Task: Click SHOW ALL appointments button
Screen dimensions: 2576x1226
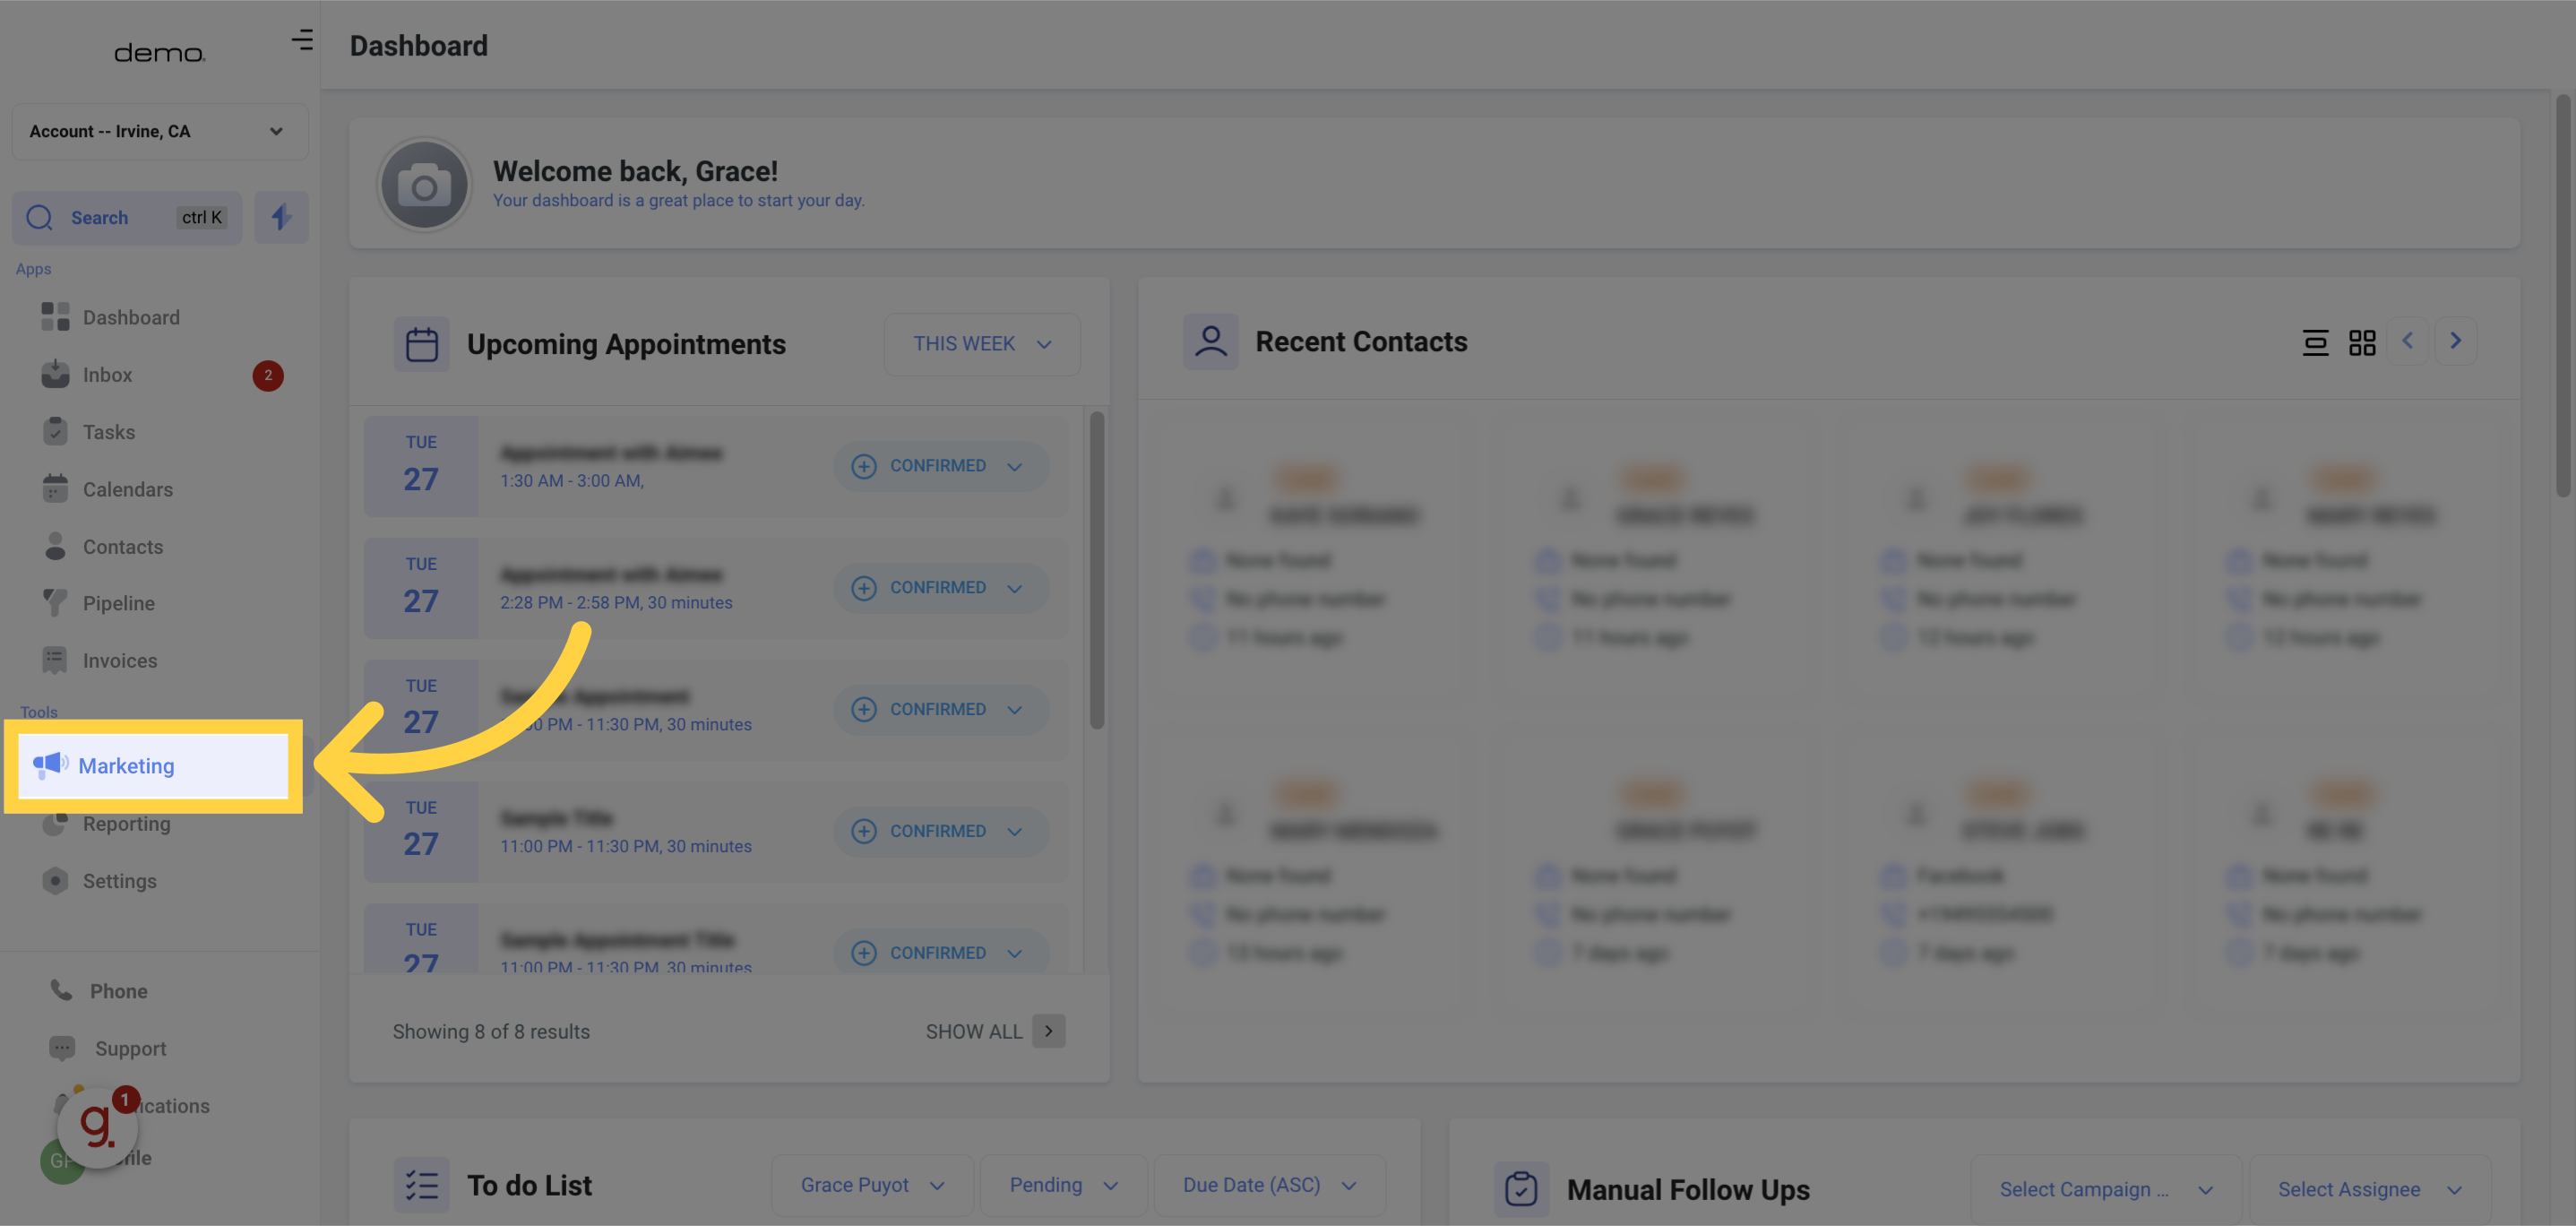Action: coord(994,1031)
